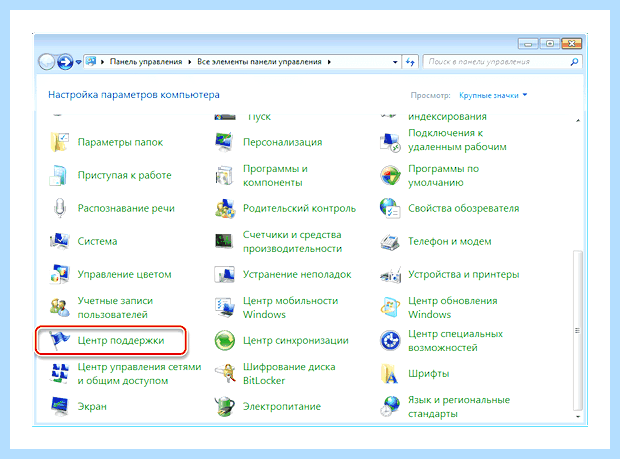Click the Родительский контроль icon
620x459 pixels.
coord(224,208)
